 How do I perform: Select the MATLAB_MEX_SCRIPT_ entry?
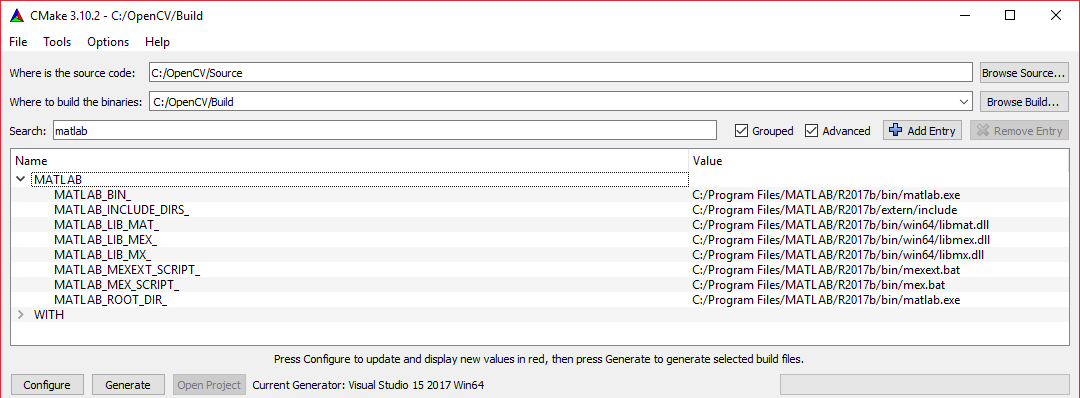click(116, 285)
